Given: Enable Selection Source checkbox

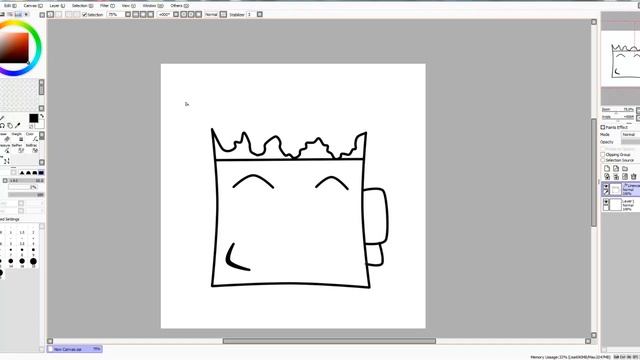Looking at the screenshot, I should (x=602, y=160).
